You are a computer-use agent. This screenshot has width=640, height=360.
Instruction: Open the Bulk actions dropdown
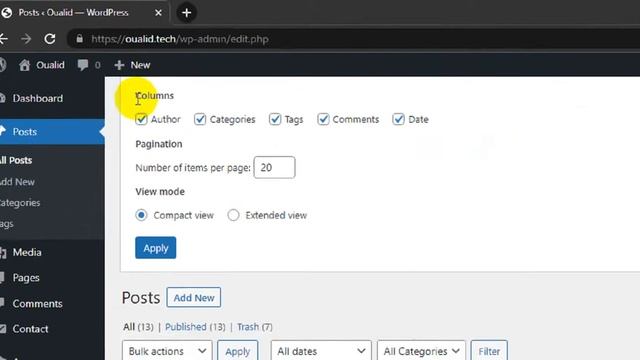(167, 351)
